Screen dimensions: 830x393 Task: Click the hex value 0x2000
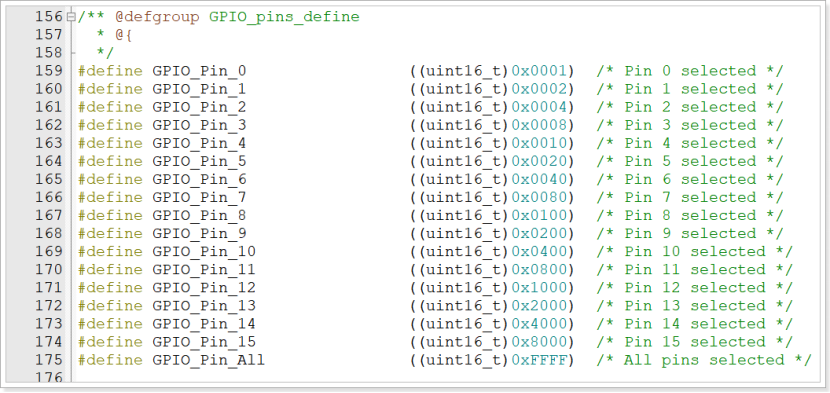tap(539, 306)
